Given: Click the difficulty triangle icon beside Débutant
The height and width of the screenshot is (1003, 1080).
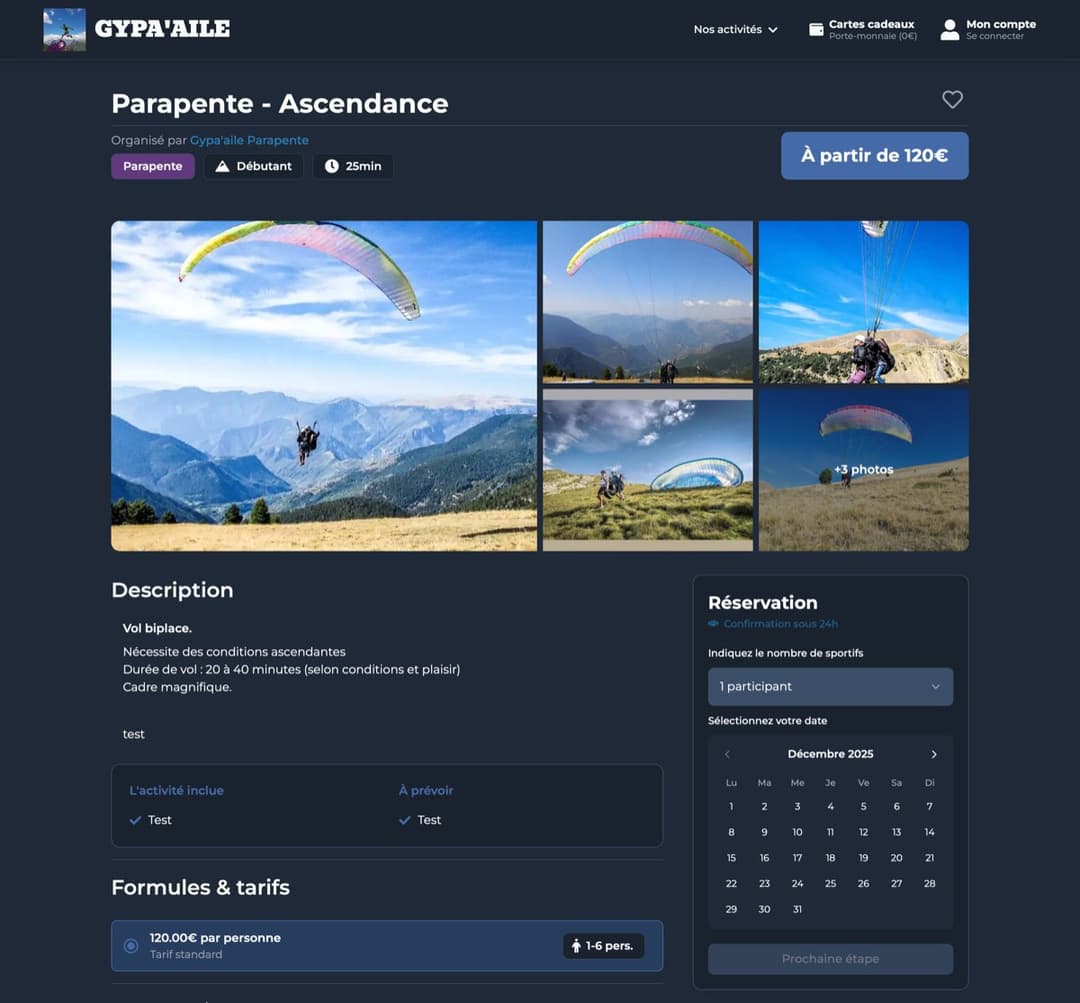Looking at the screenshot, I should pyautogui.click(x=222, y=165).
